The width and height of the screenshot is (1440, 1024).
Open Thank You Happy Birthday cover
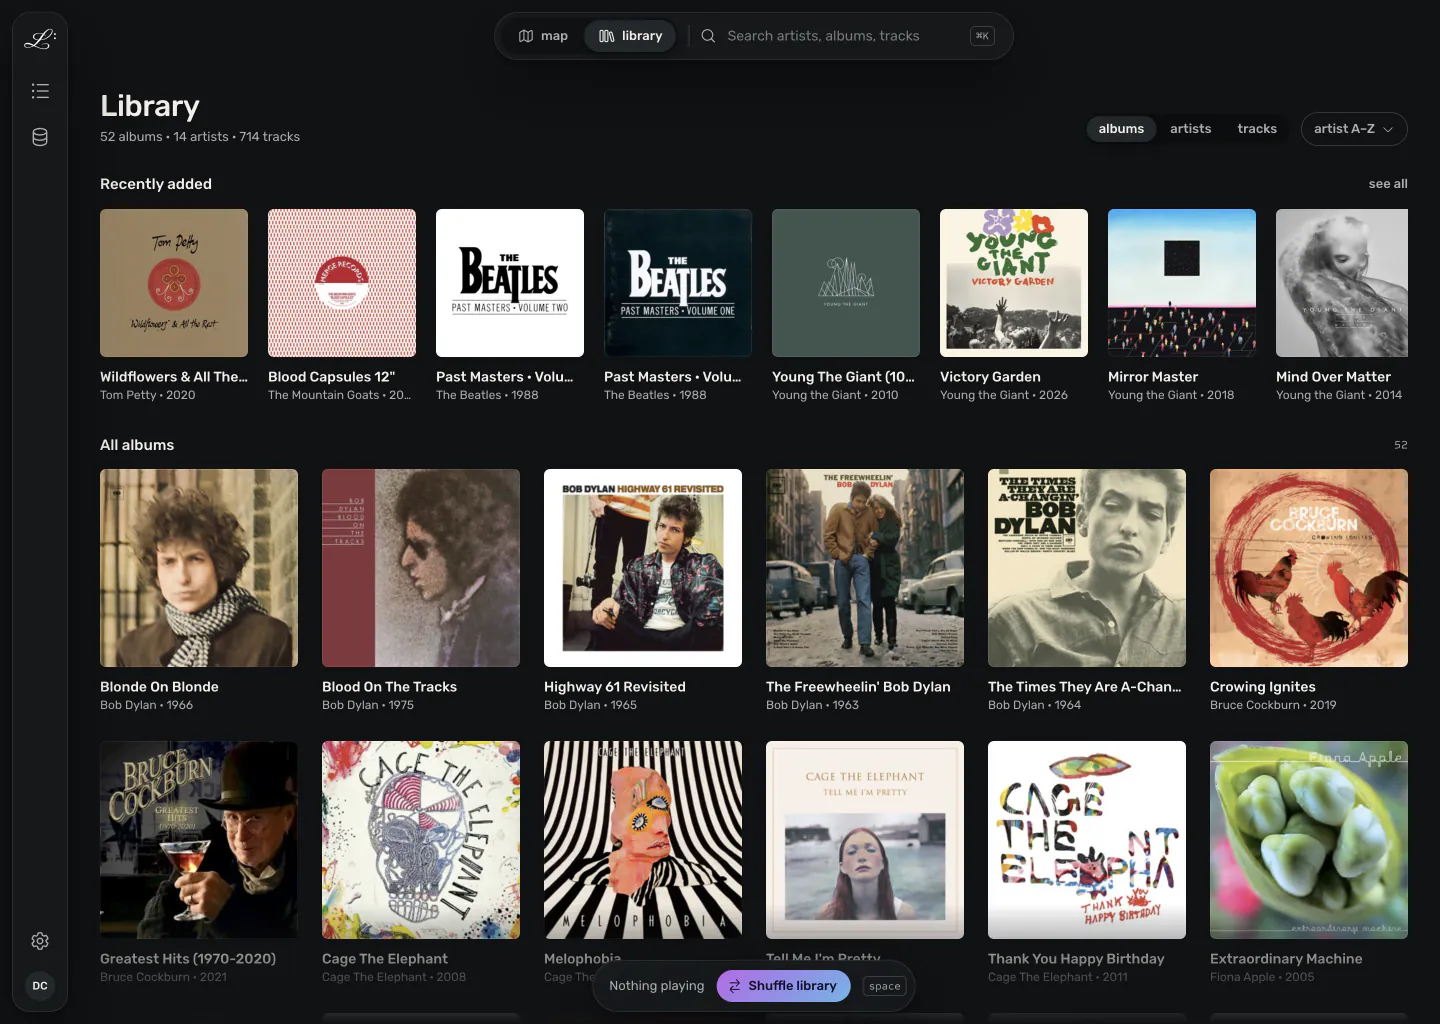(1087, 840)
